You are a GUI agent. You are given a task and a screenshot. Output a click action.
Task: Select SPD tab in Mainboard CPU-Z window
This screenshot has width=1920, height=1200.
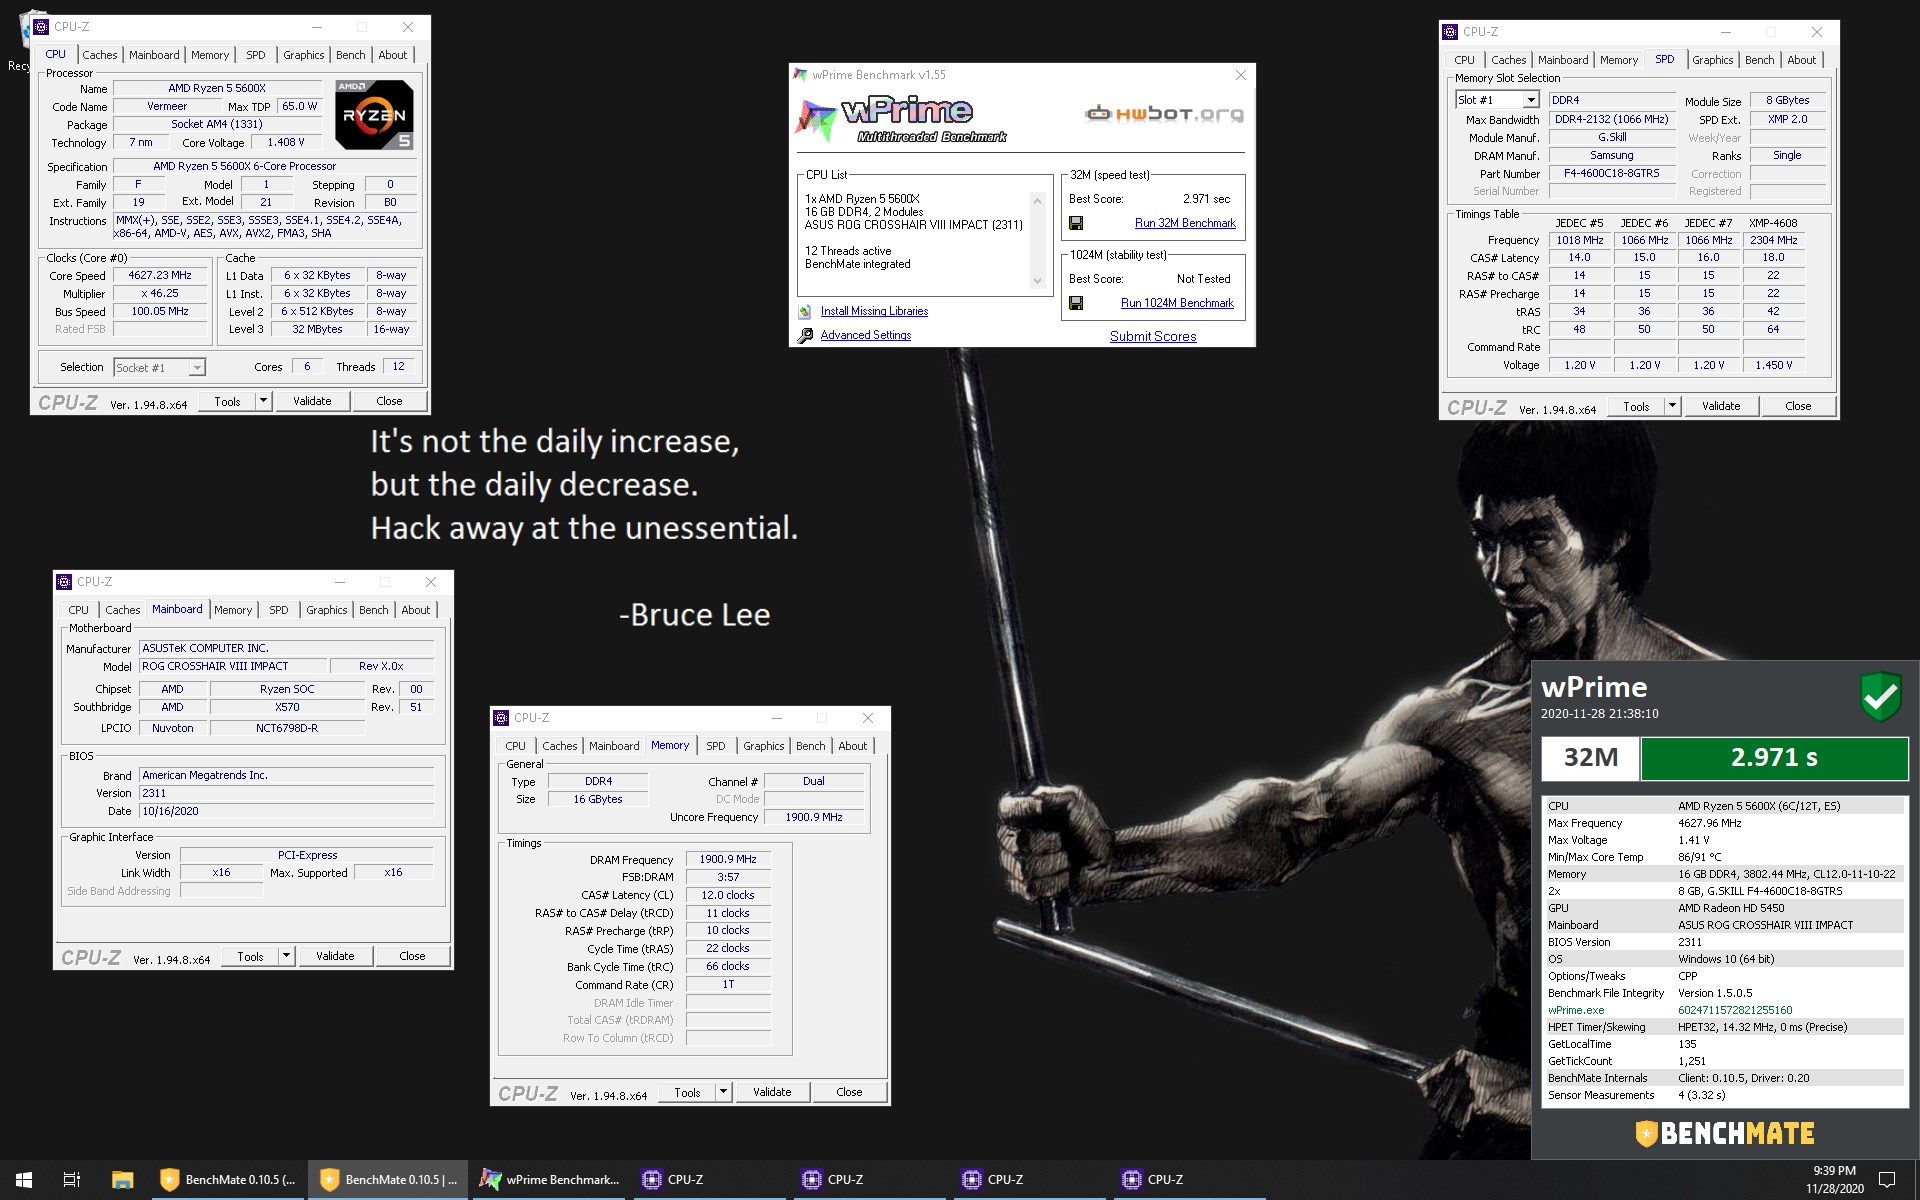tap(278, 610)
